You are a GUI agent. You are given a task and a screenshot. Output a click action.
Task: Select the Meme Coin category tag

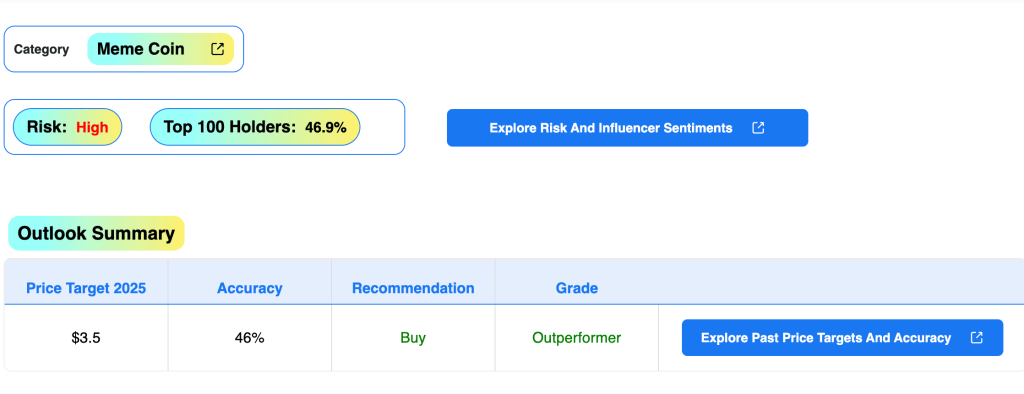pyautogui.click(x=161, y=49)
